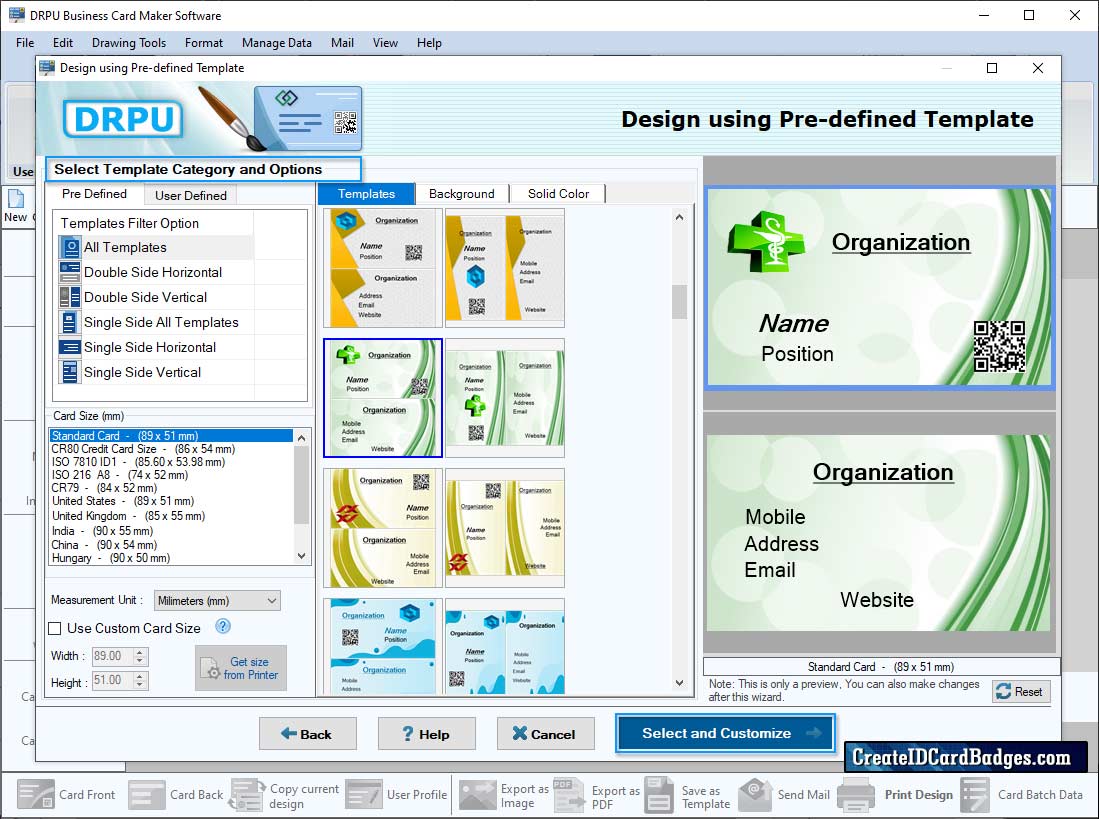Click the Export as Image icon
This screenshot has height=819, width=1099.
[477, 794]
